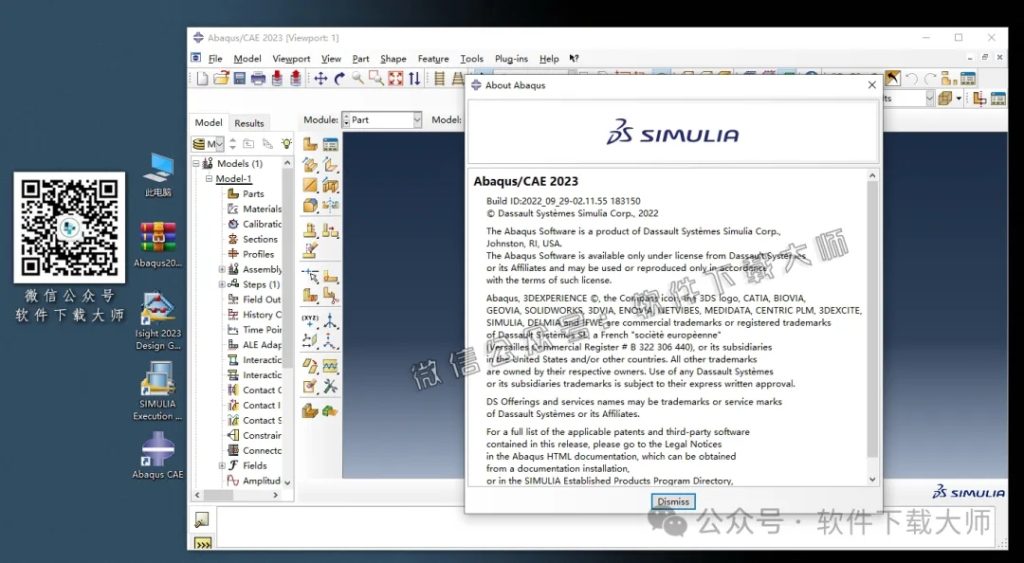Open render style dropdown arrow beside cube icon
This screenshot has height=563, width=1024.
[959, 98]
